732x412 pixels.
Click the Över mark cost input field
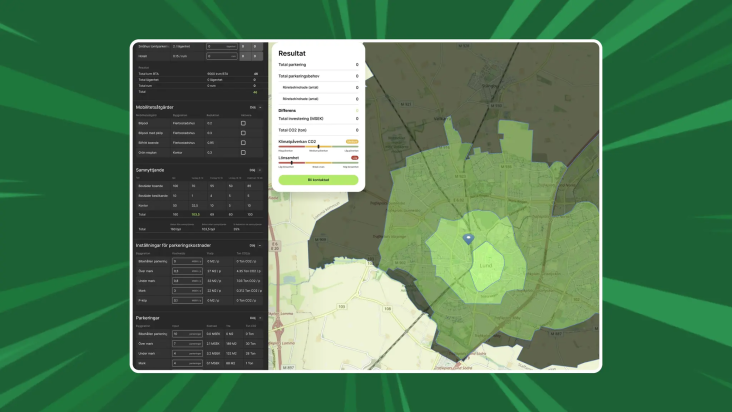coord(185,271)
